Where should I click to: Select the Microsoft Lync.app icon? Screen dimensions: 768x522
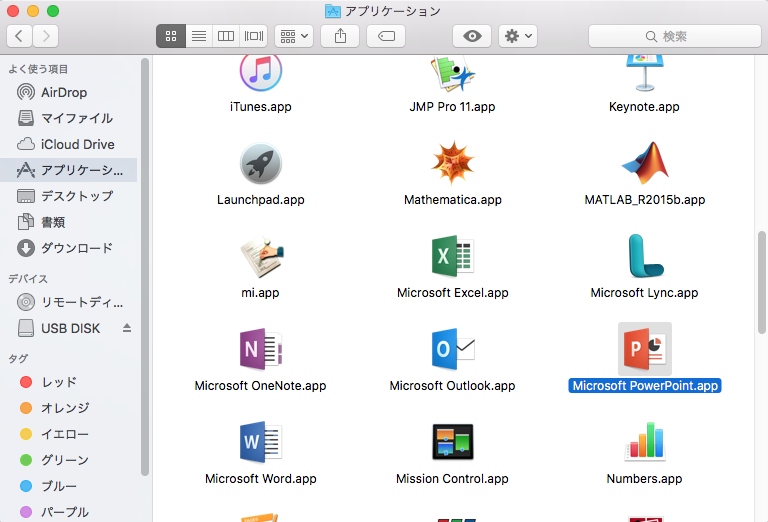click(645, 256)
